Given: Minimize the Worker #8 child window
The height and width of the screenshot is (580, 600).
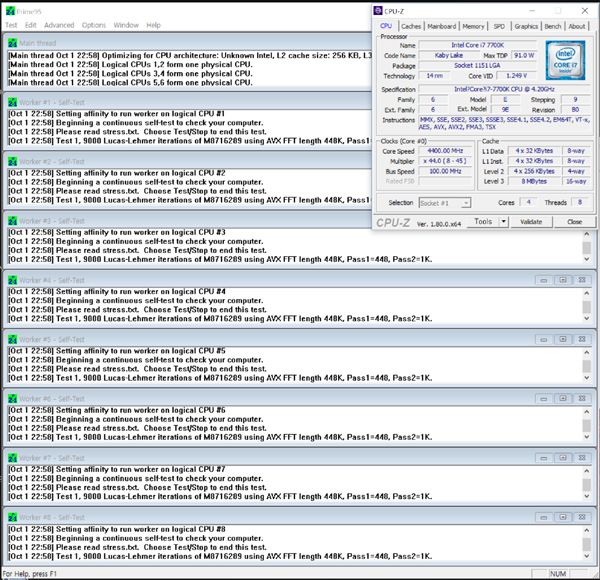Looking at the screenshot, I should (543, 517).
